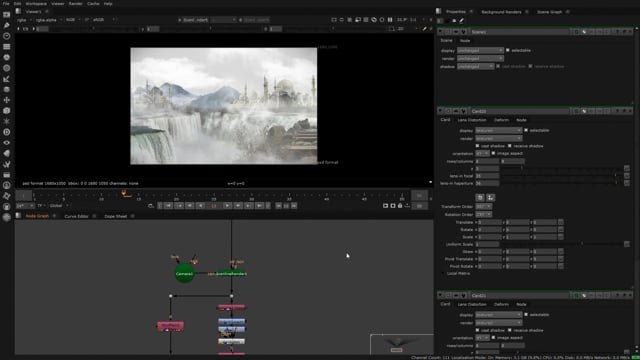Click the timeline lock icon
The height and width of the screenshot is (360, 640).
pos(400,206)
